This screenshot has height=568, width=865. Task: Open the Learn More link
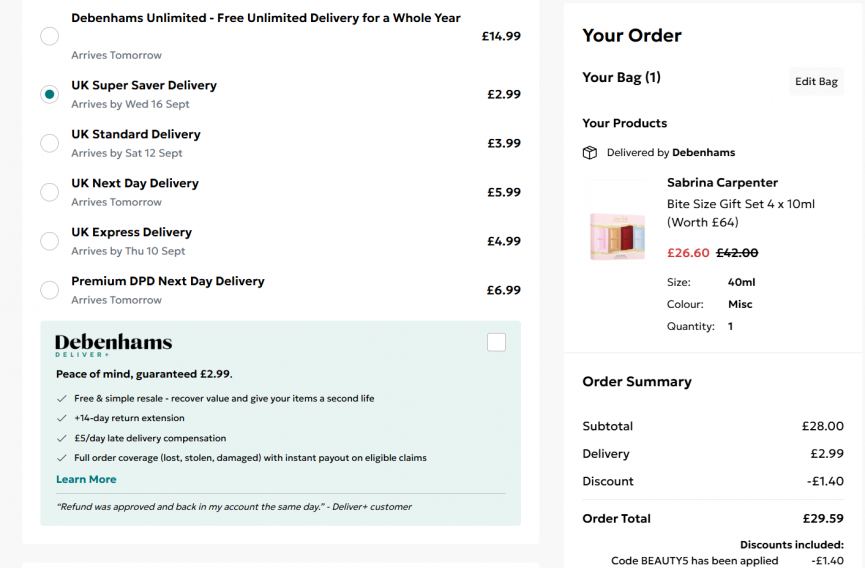coord(86,479)
